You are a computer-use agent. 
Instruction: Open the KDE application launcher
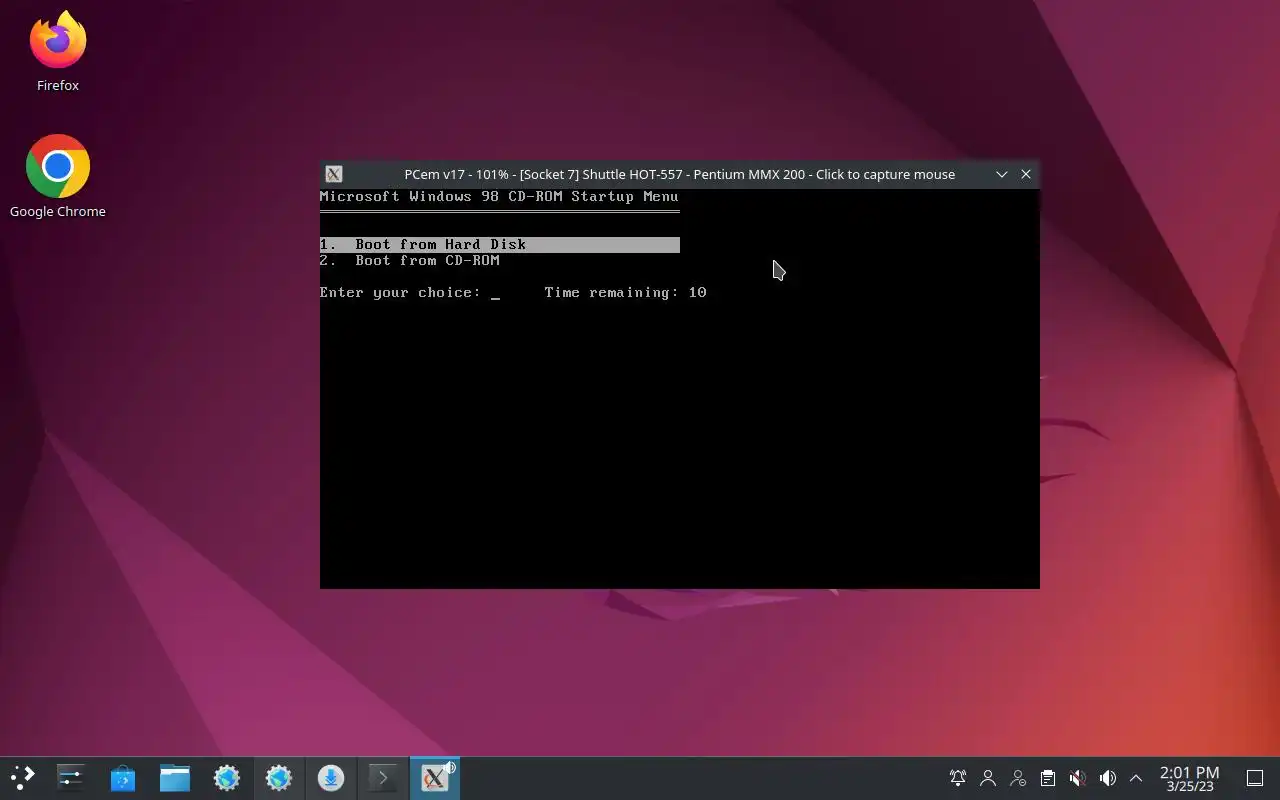click(x=22, y=778)
